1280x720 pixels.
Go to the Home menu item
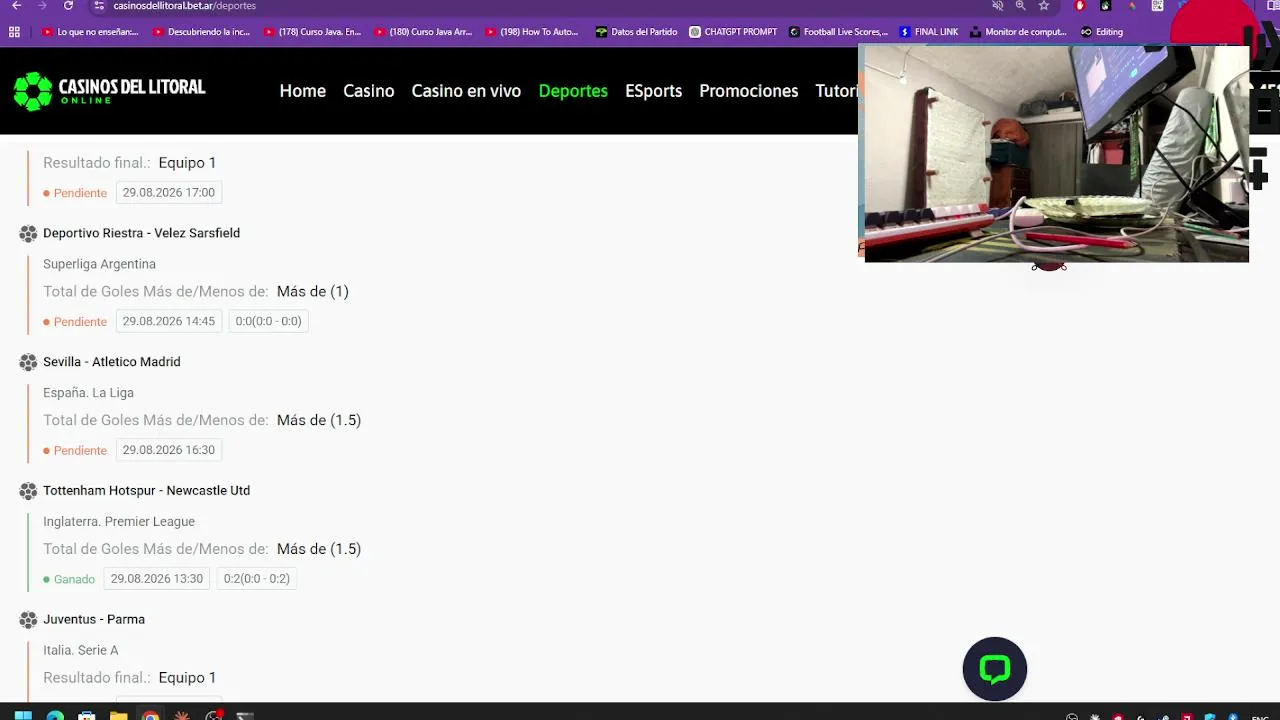[x=303, y=91]
